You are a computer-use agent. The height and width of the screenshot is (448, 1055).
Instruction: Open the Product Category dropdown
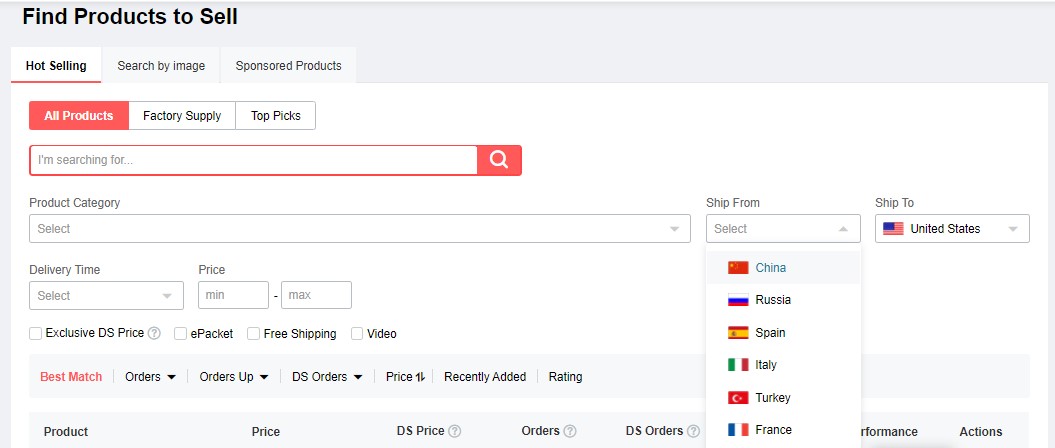[359, 229]
